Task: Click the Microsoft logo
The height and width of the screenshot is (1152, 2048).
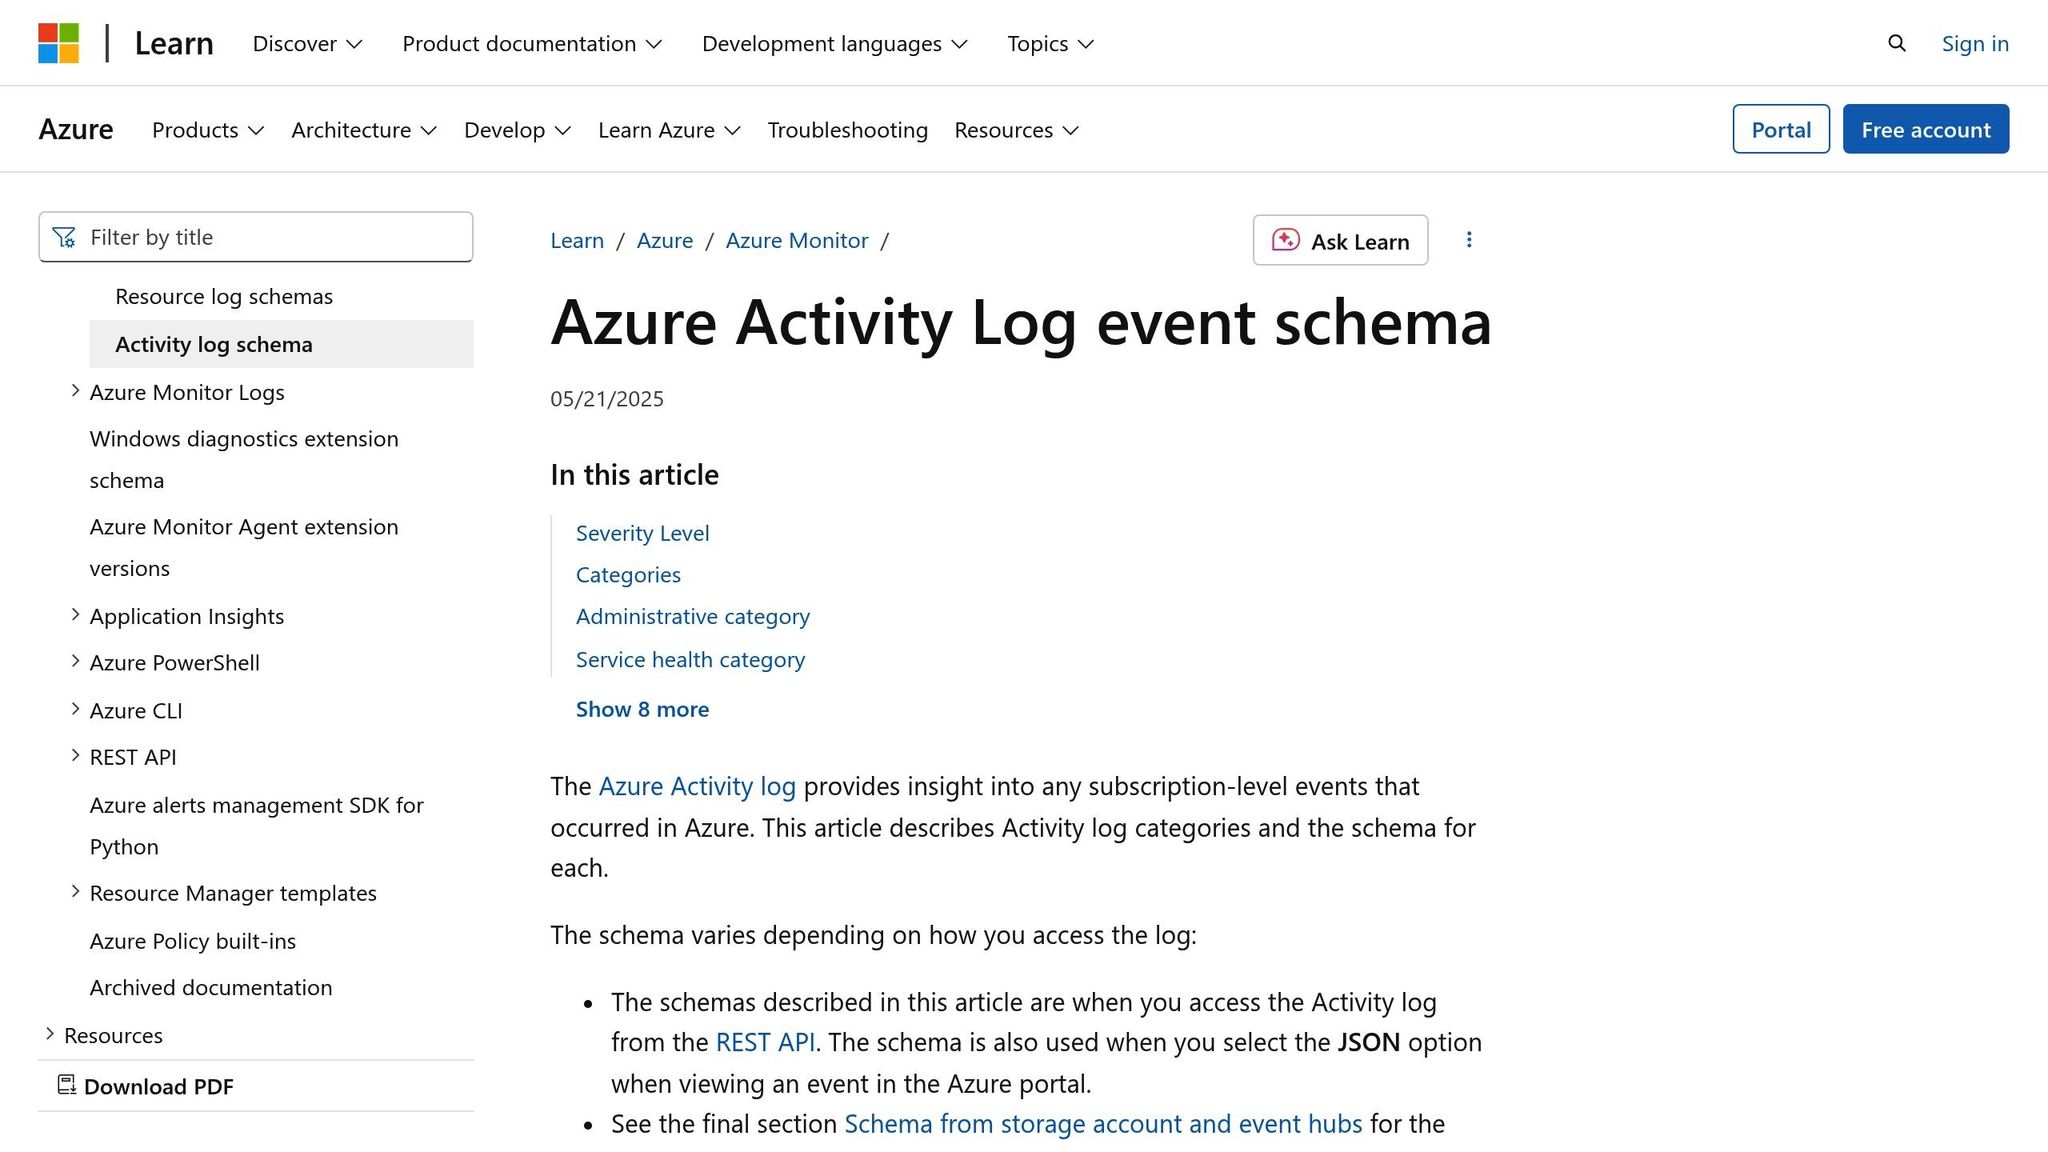Action: click(58, 43)
